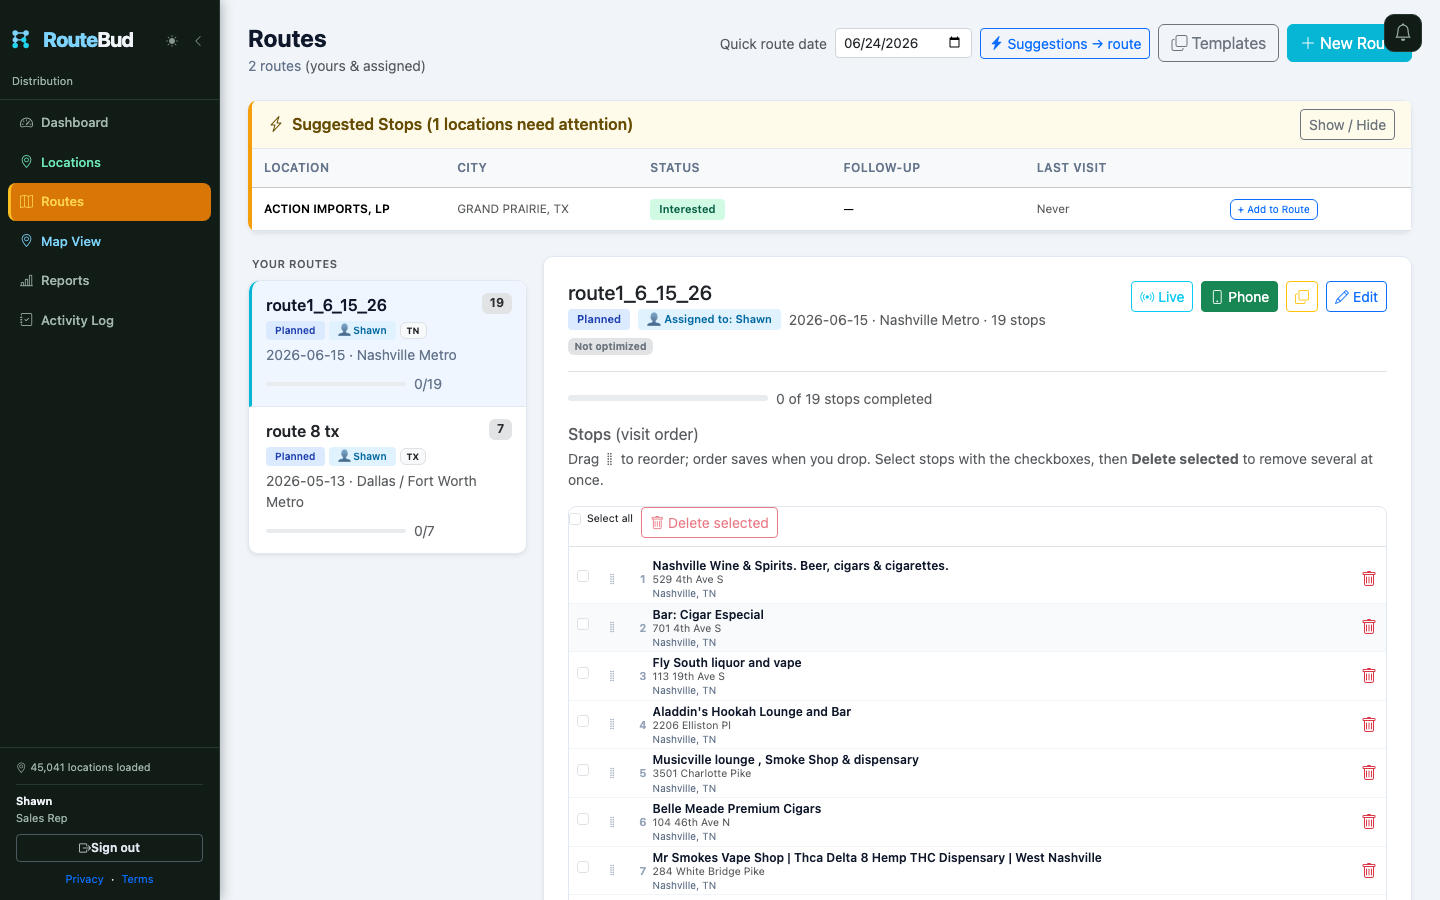The height and width of the screenshot is (900, 1440).
Task: Click the ACTION IMPORTS, LP location name
Action: (327, 209)
